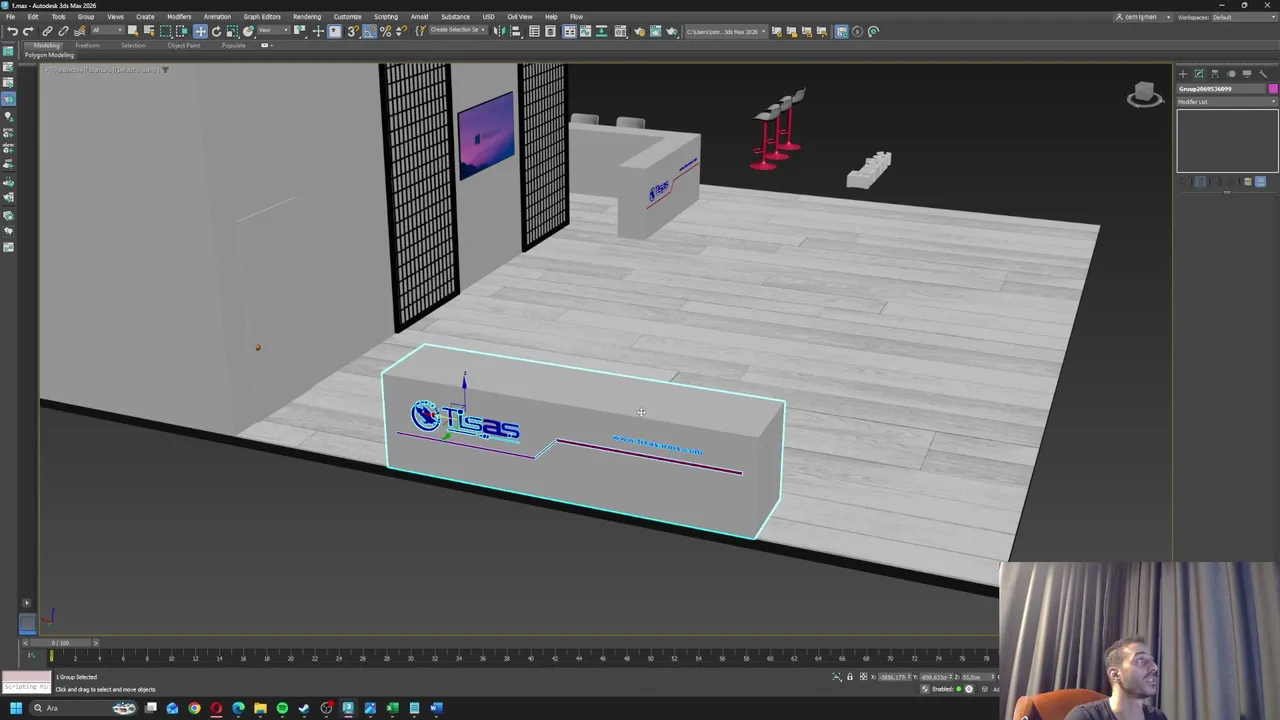Screen dimensions: 1280x720
Task: Open the Motion tab of command panel
Action: click(1231, 73)
